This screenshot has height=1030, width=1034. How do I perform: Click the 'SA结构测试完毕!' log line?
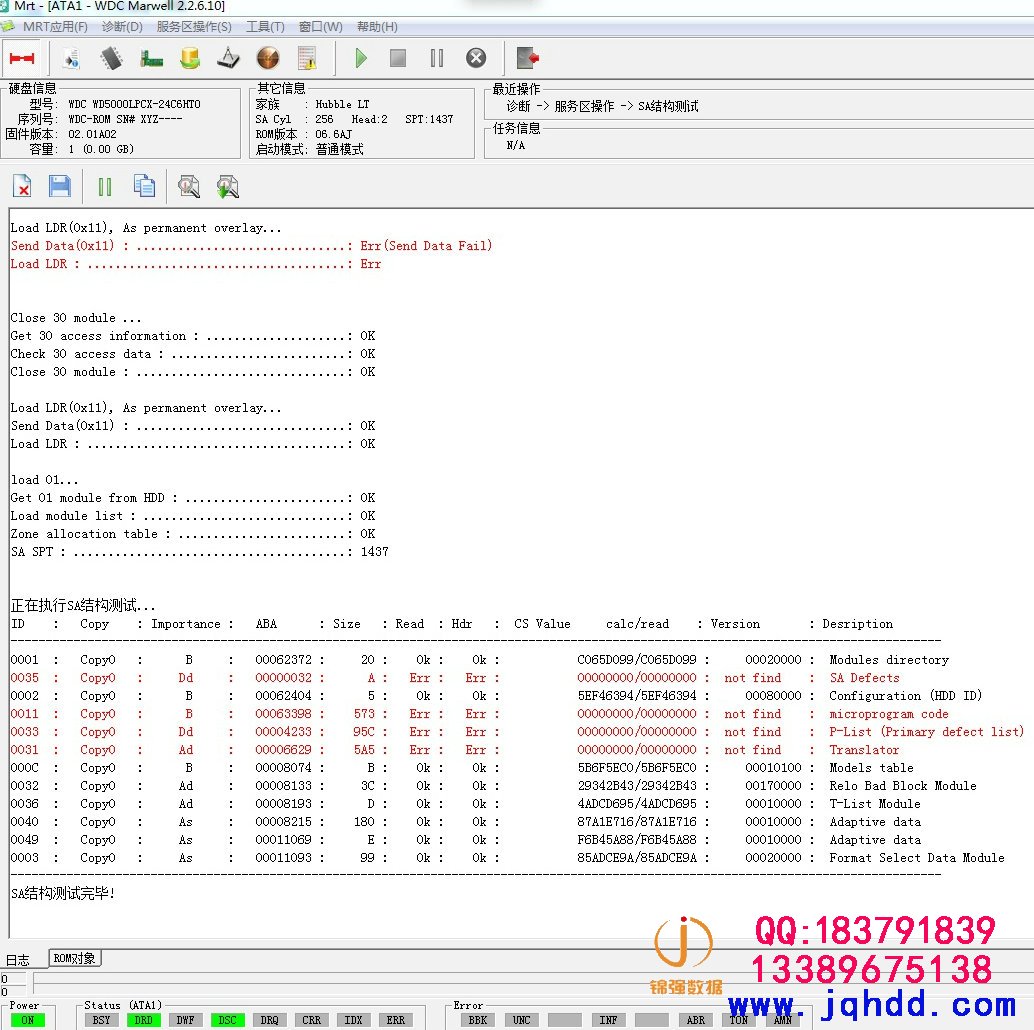[63, 894]
